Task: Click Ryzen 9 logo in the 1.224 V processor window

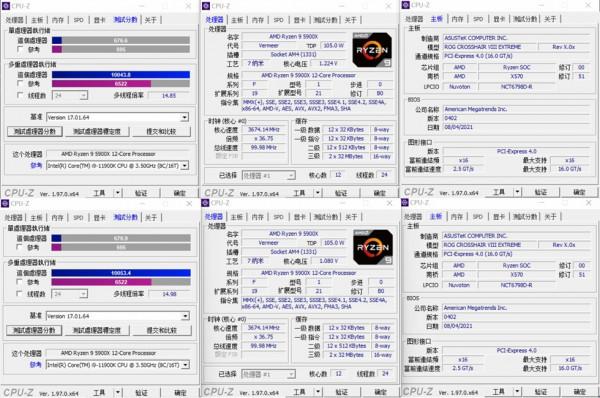Action: coord(372,50)
